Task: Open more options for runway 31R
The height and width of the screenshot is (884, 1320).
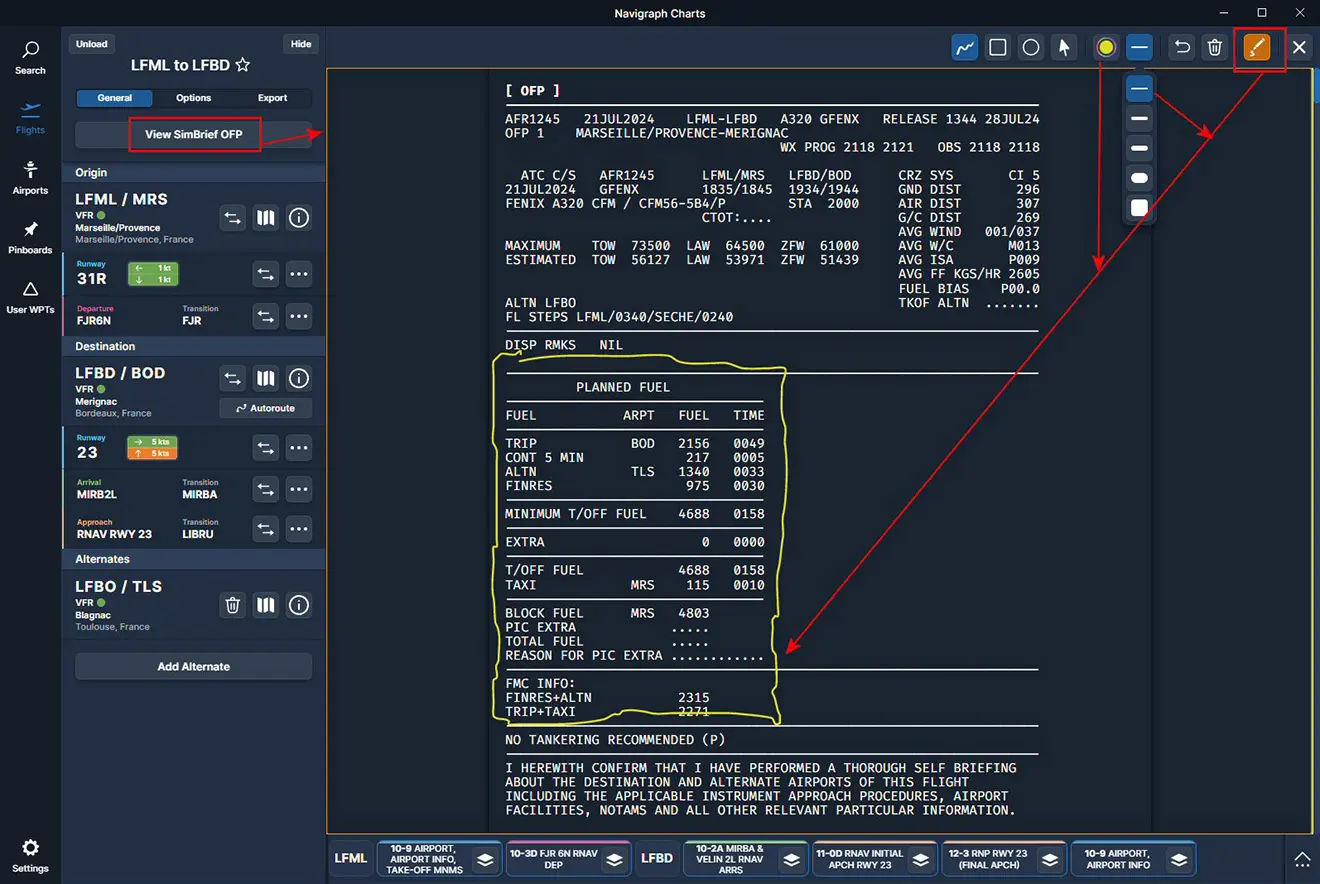Action: [299, 273]
